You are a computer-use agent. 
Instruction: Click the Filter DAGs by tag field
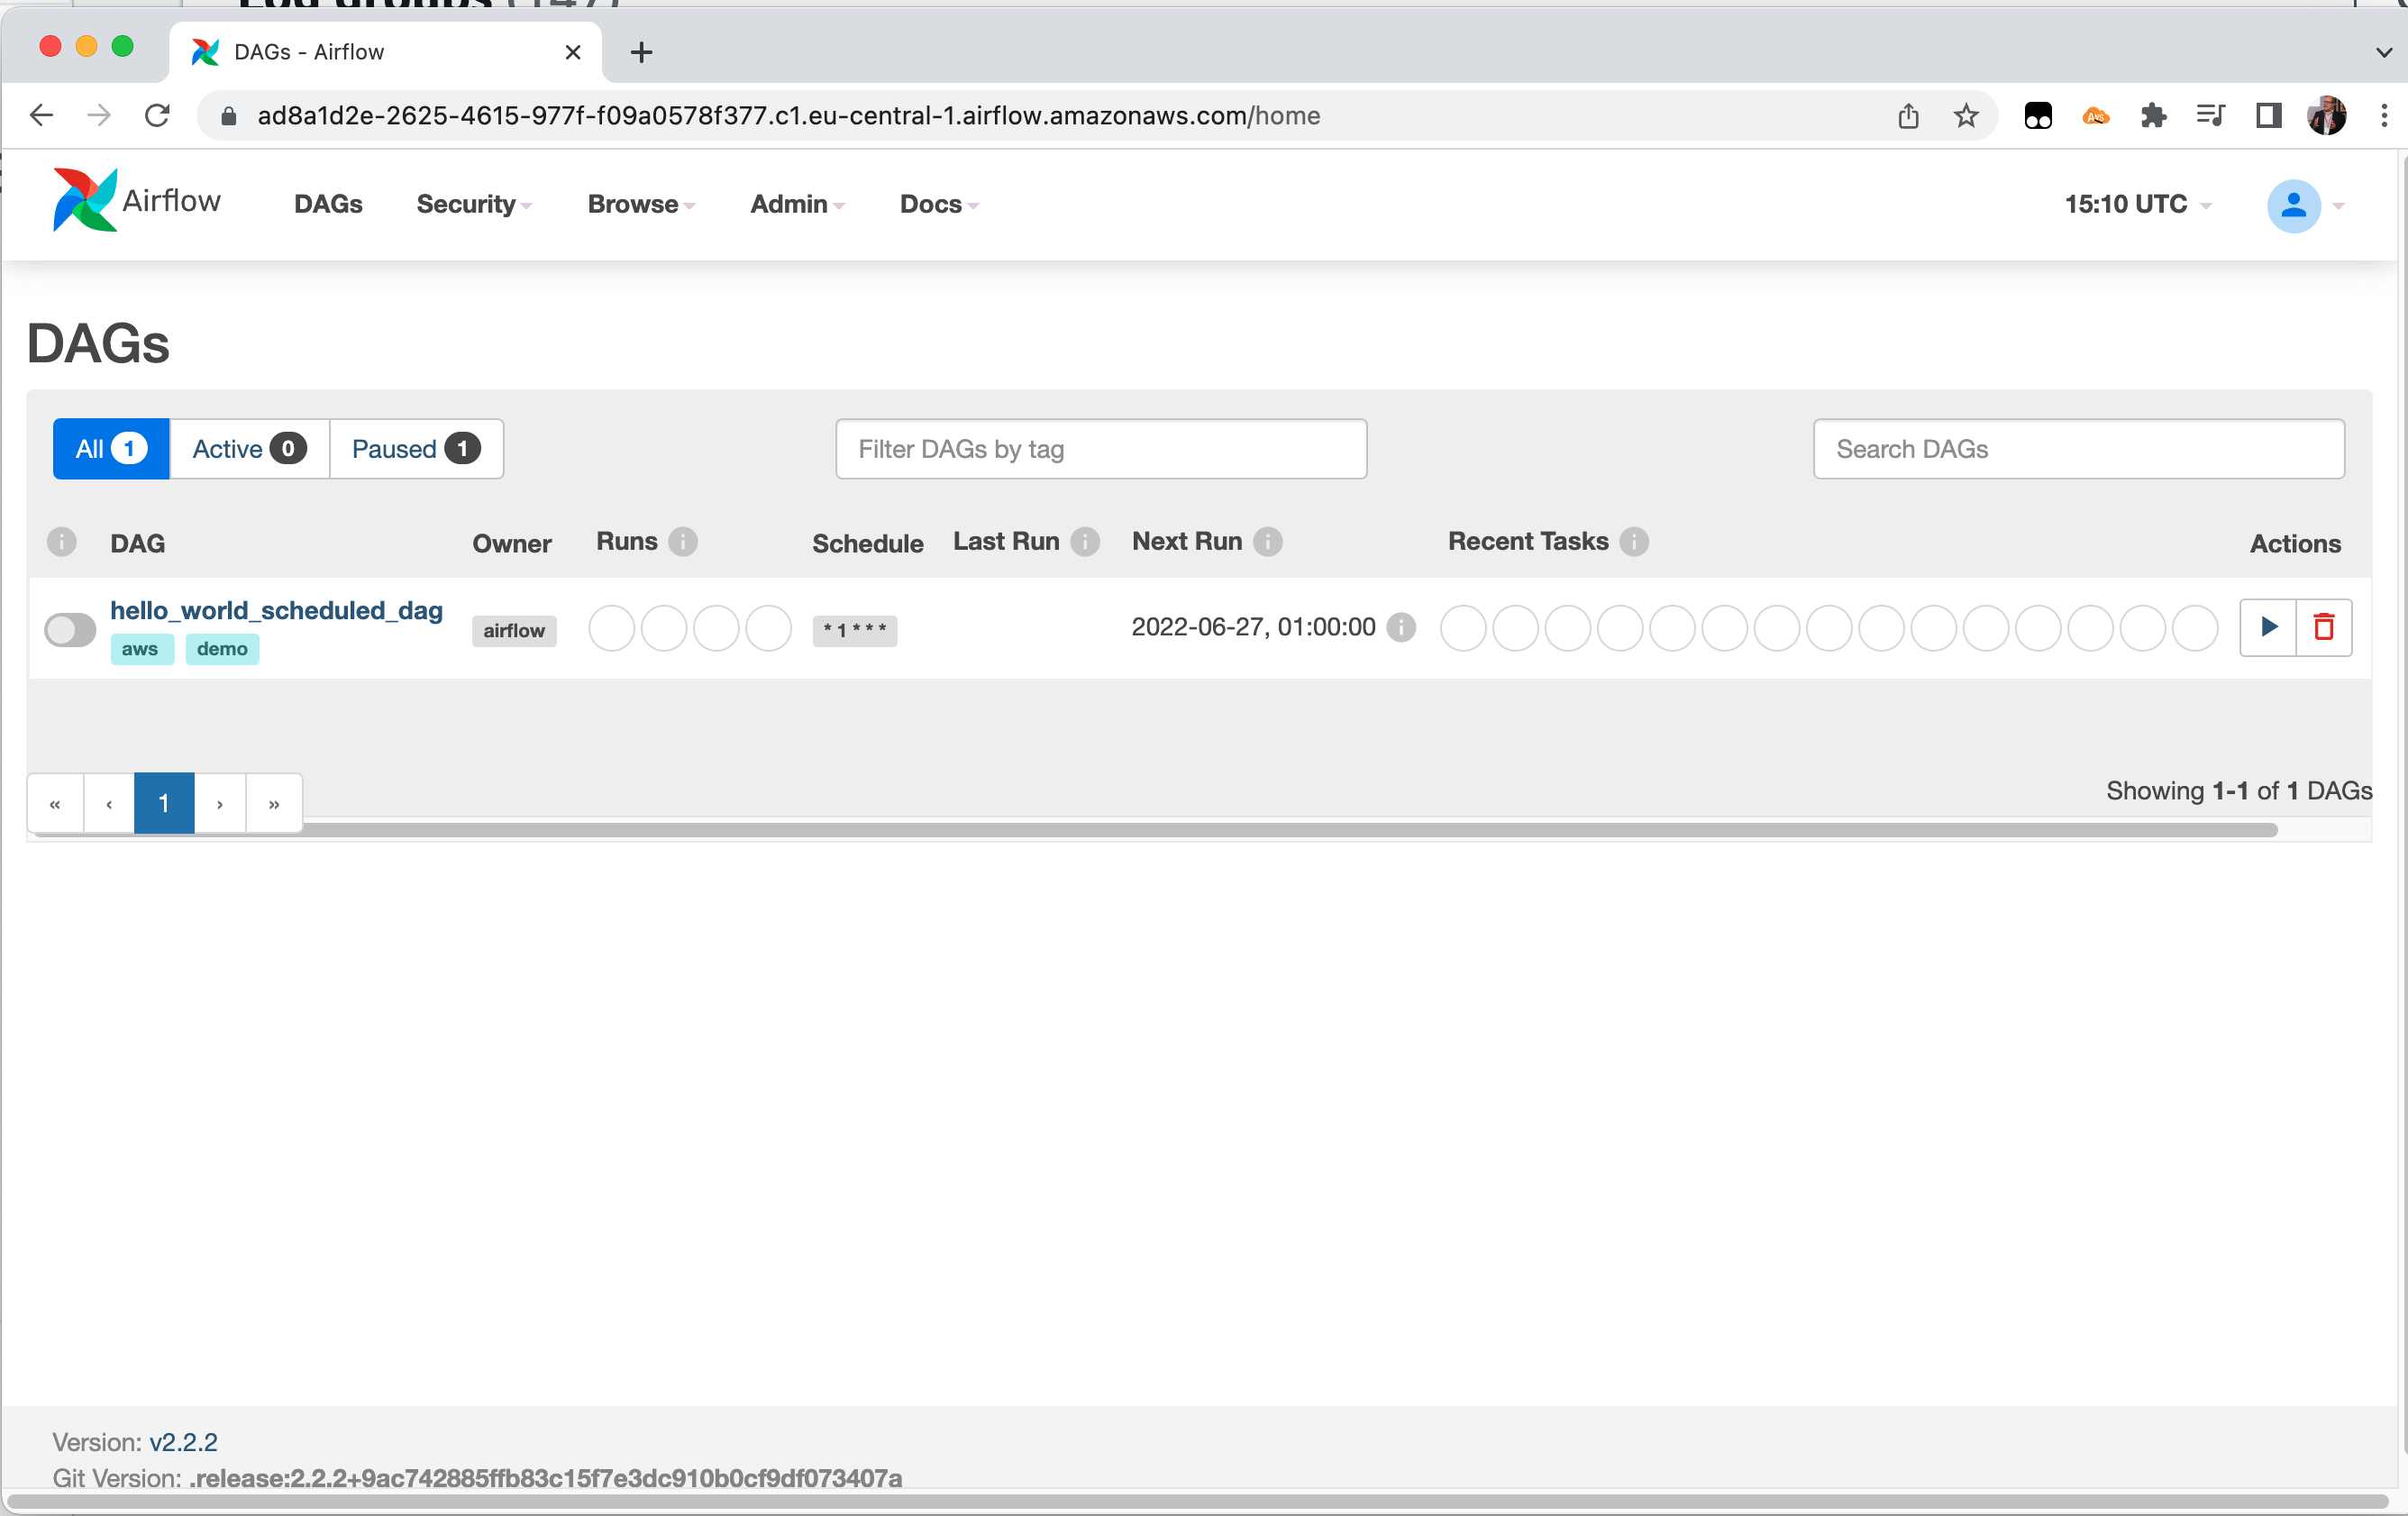[1100, 449]
